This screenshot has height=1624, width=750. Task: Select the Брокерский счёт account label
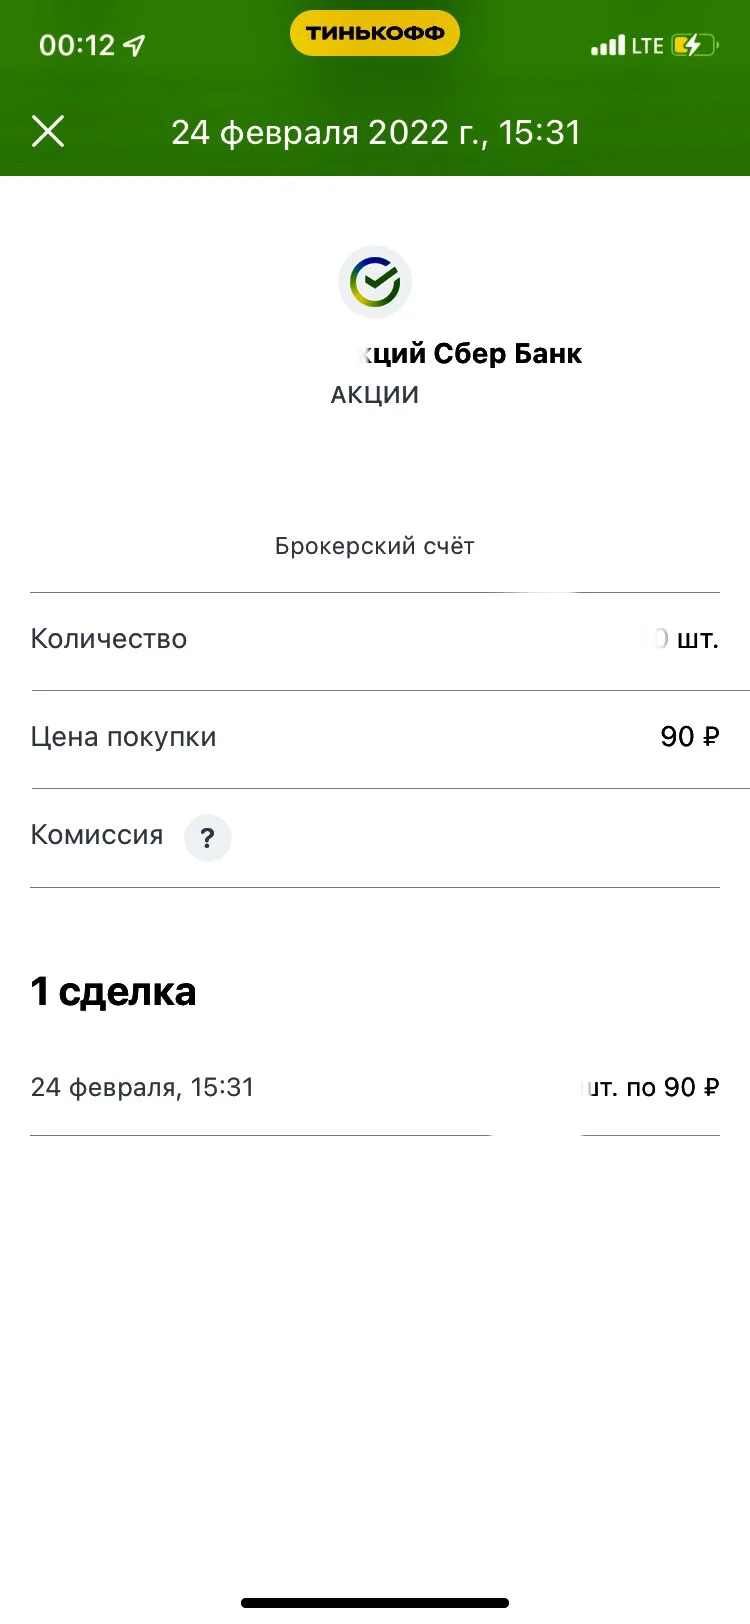[x=375, y=546]
